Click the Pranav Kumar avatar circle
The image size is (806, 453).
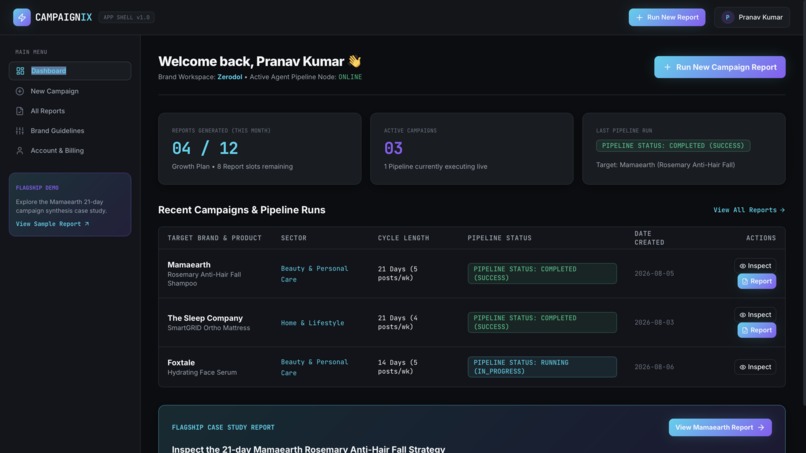(x=727, y=17)
